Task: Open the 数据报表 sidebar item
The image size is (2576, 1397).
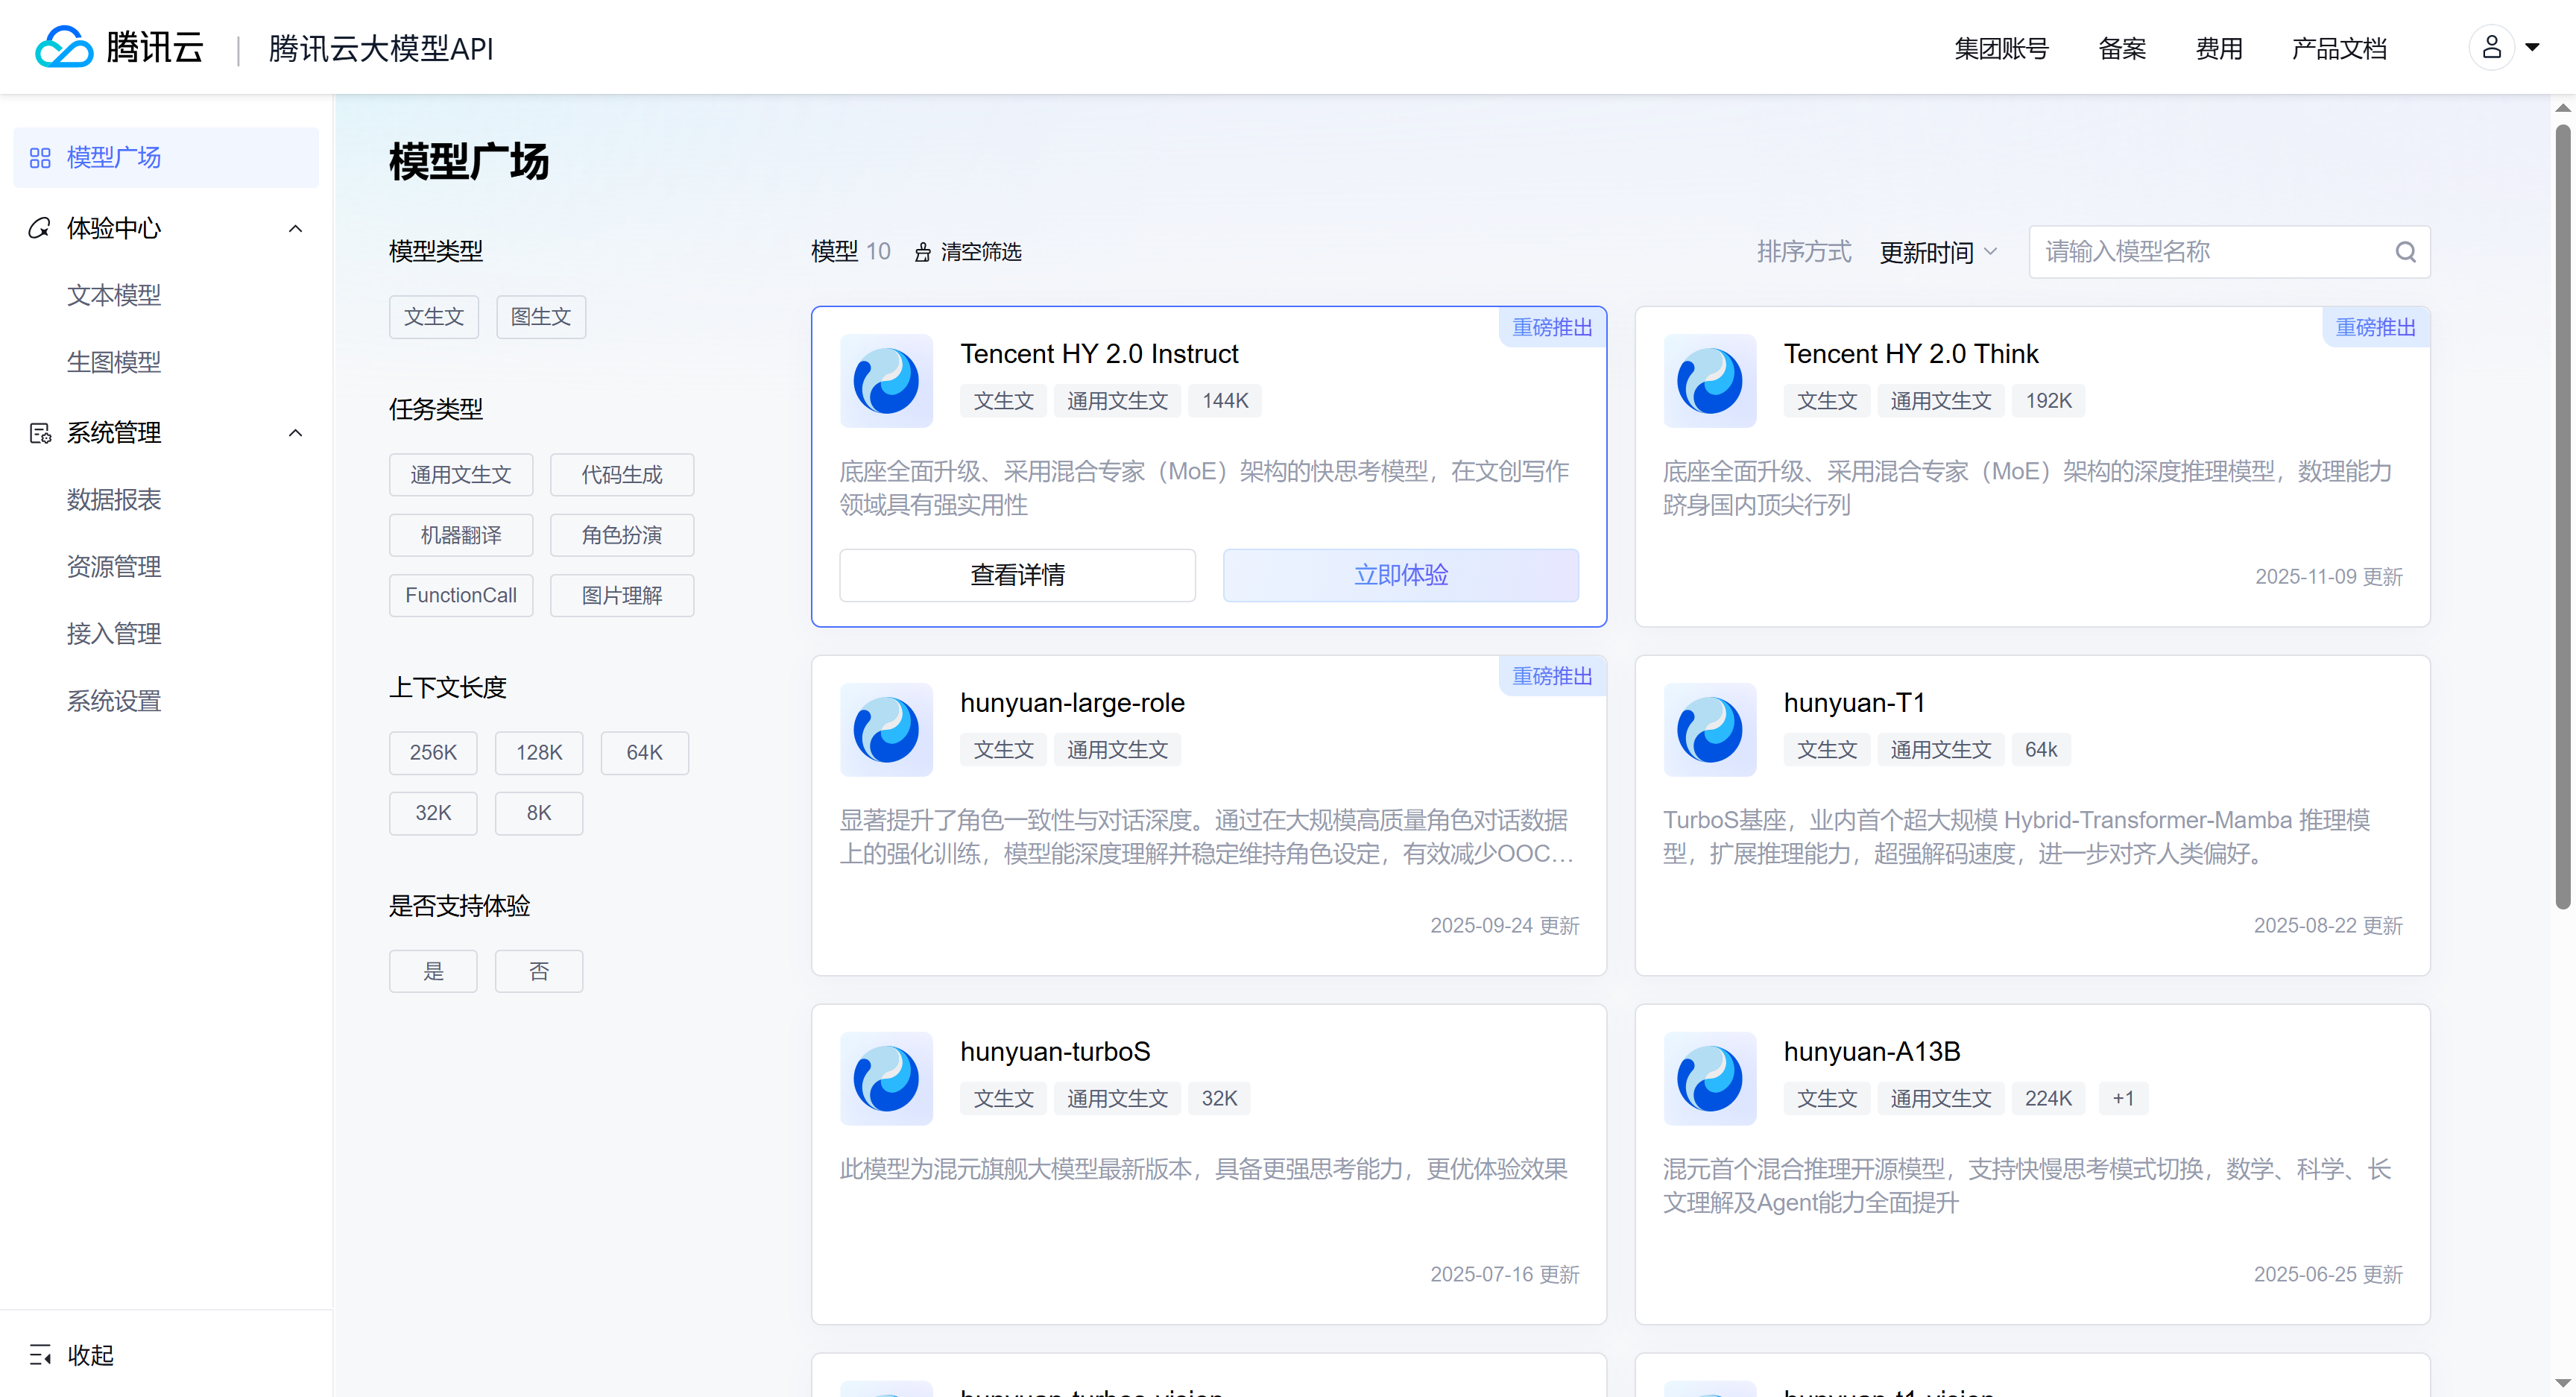Action: [x=114, y=500]
